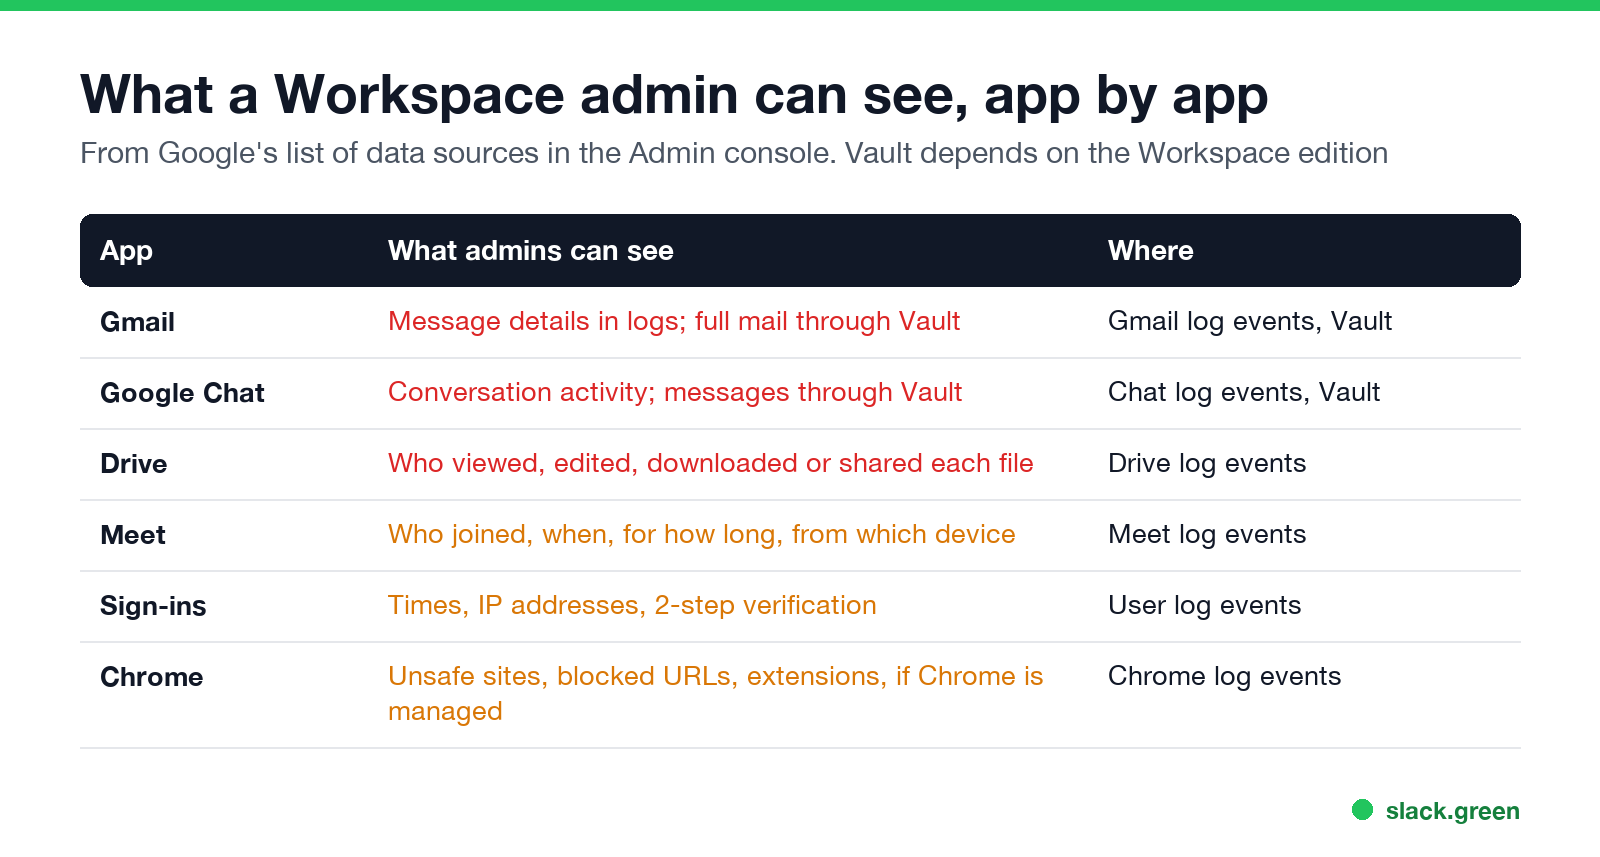Click the title 'What a Workspace admin can see'
The width and height of the screenshot is (1600, 857).
click(x=674, y=96)
